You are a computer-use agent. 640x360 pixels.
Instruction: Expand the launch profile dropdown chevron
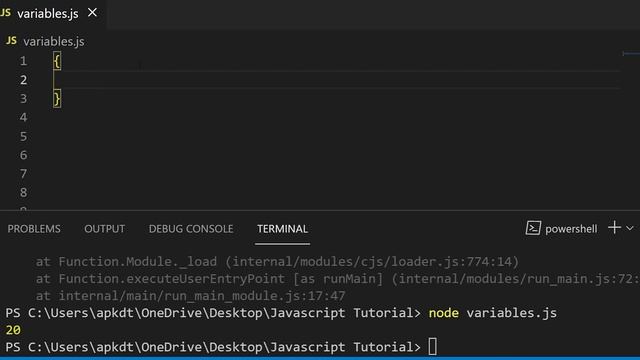pos(630,228)
